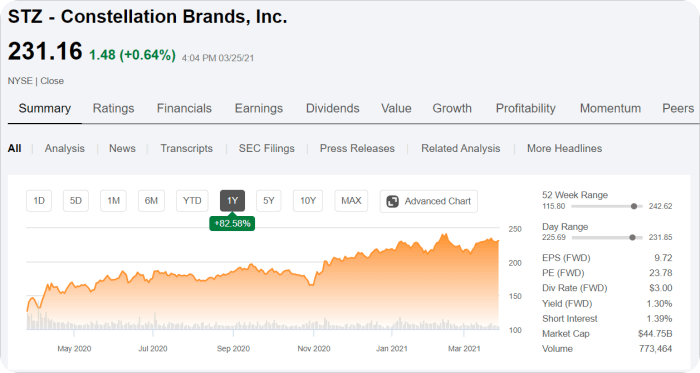The height and width of the screenshot is (373, 700).
Task: View the Transcripts headlines
Action: pyautogui.click(x=187, y=149)
